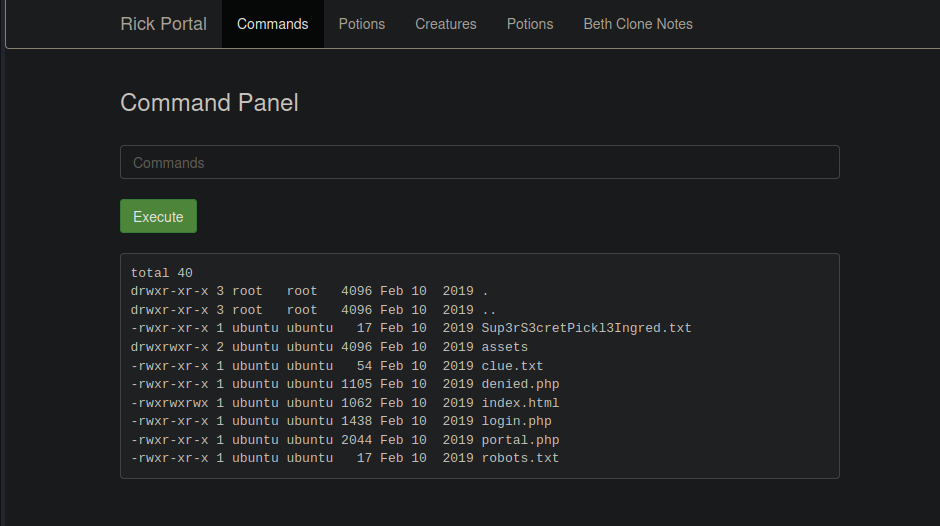This screenshot has height=526, width=940.
Task: Open the Potions tab next to Commands
Action: 361,24
